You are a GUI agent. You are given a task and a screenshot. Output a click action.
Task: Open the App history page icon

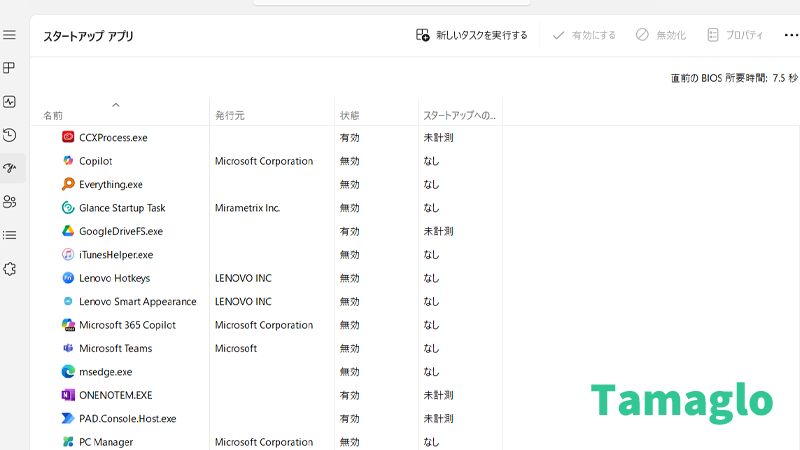tap(9, 135)
